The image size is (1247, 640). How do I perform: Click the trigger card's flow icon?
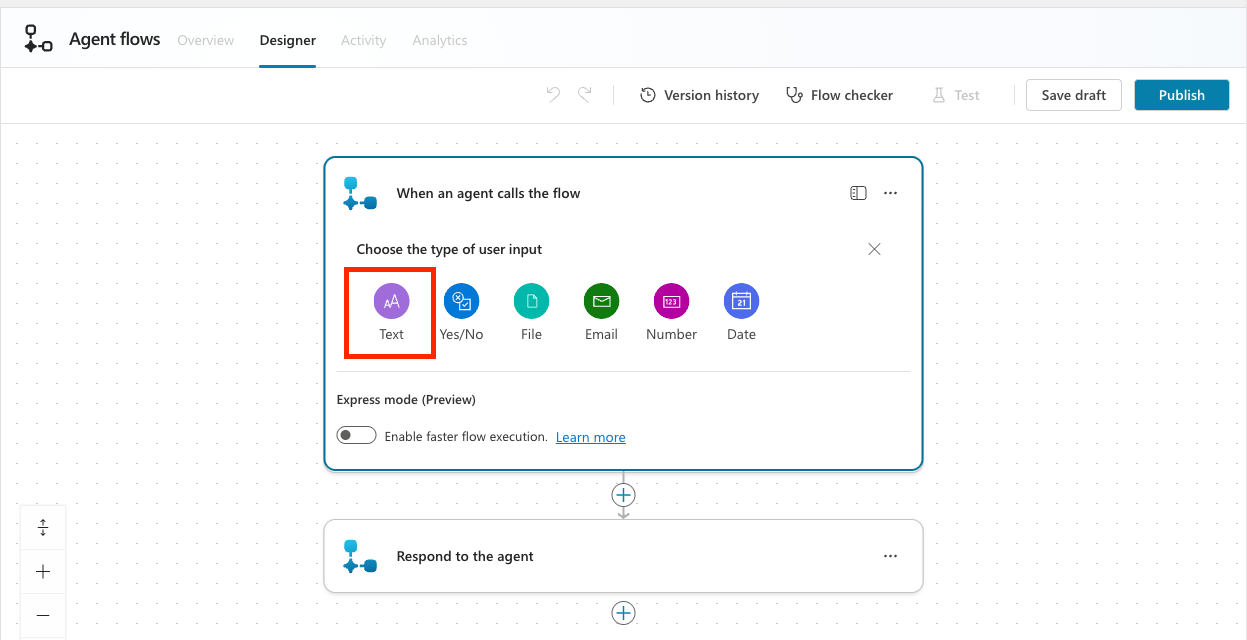tap(360, 193)
